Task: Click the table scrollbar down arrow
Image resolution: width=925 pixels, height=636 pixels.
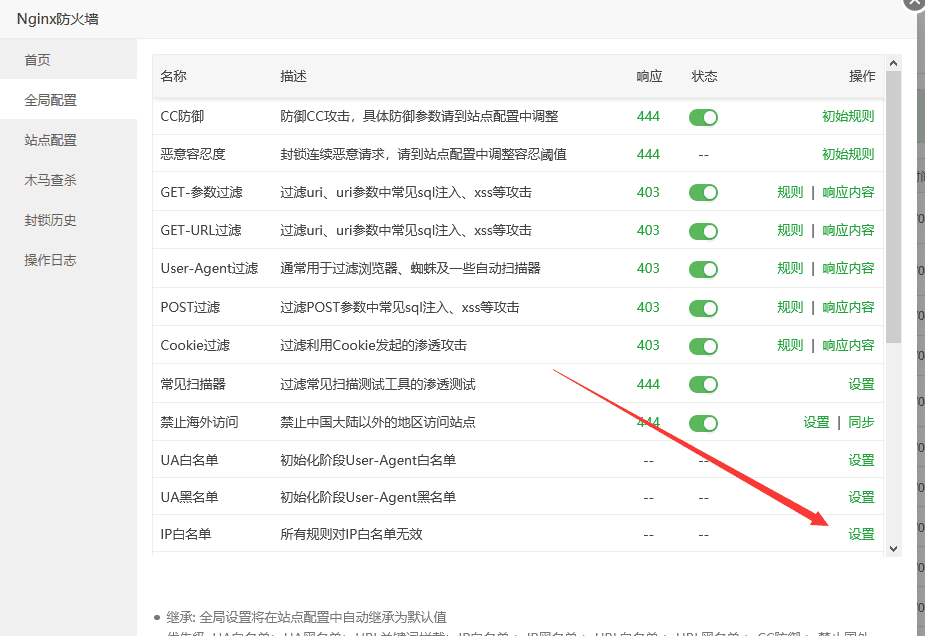Action: click(x=893, y=549)
